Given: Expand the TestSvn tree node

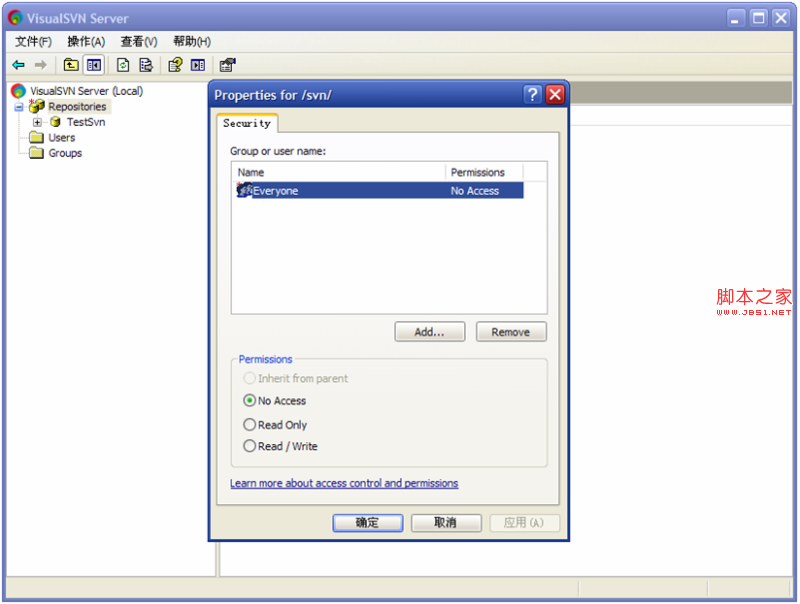Looking at the screenshot, I should (37, 122).
